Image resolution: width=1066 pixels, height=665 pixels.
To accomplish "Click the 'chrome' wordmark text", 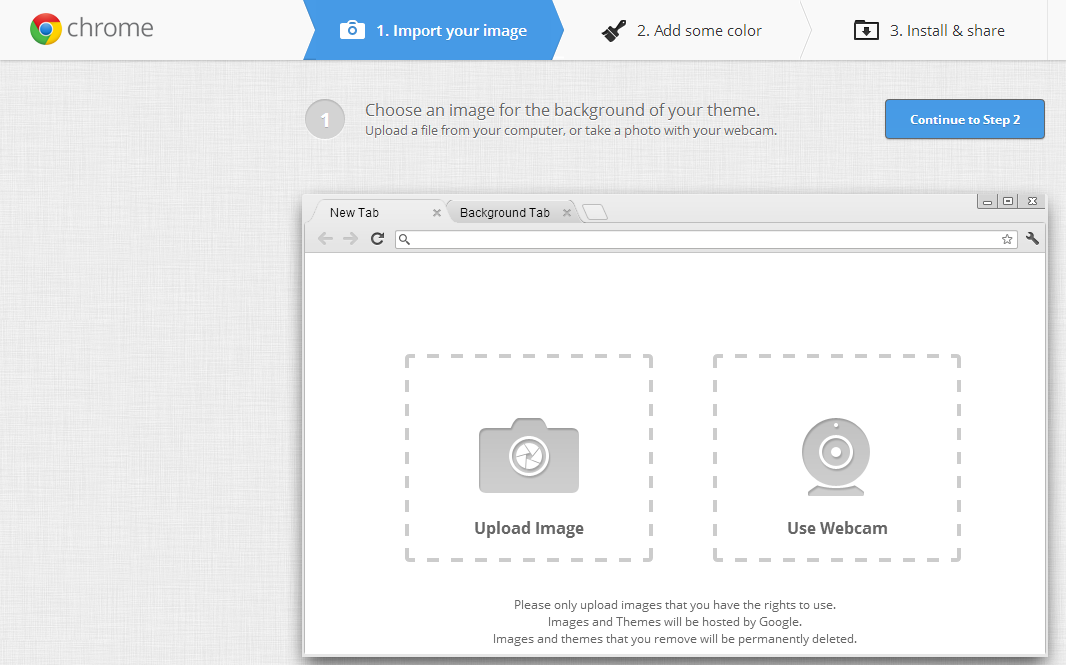I will [x=110, y=28].
